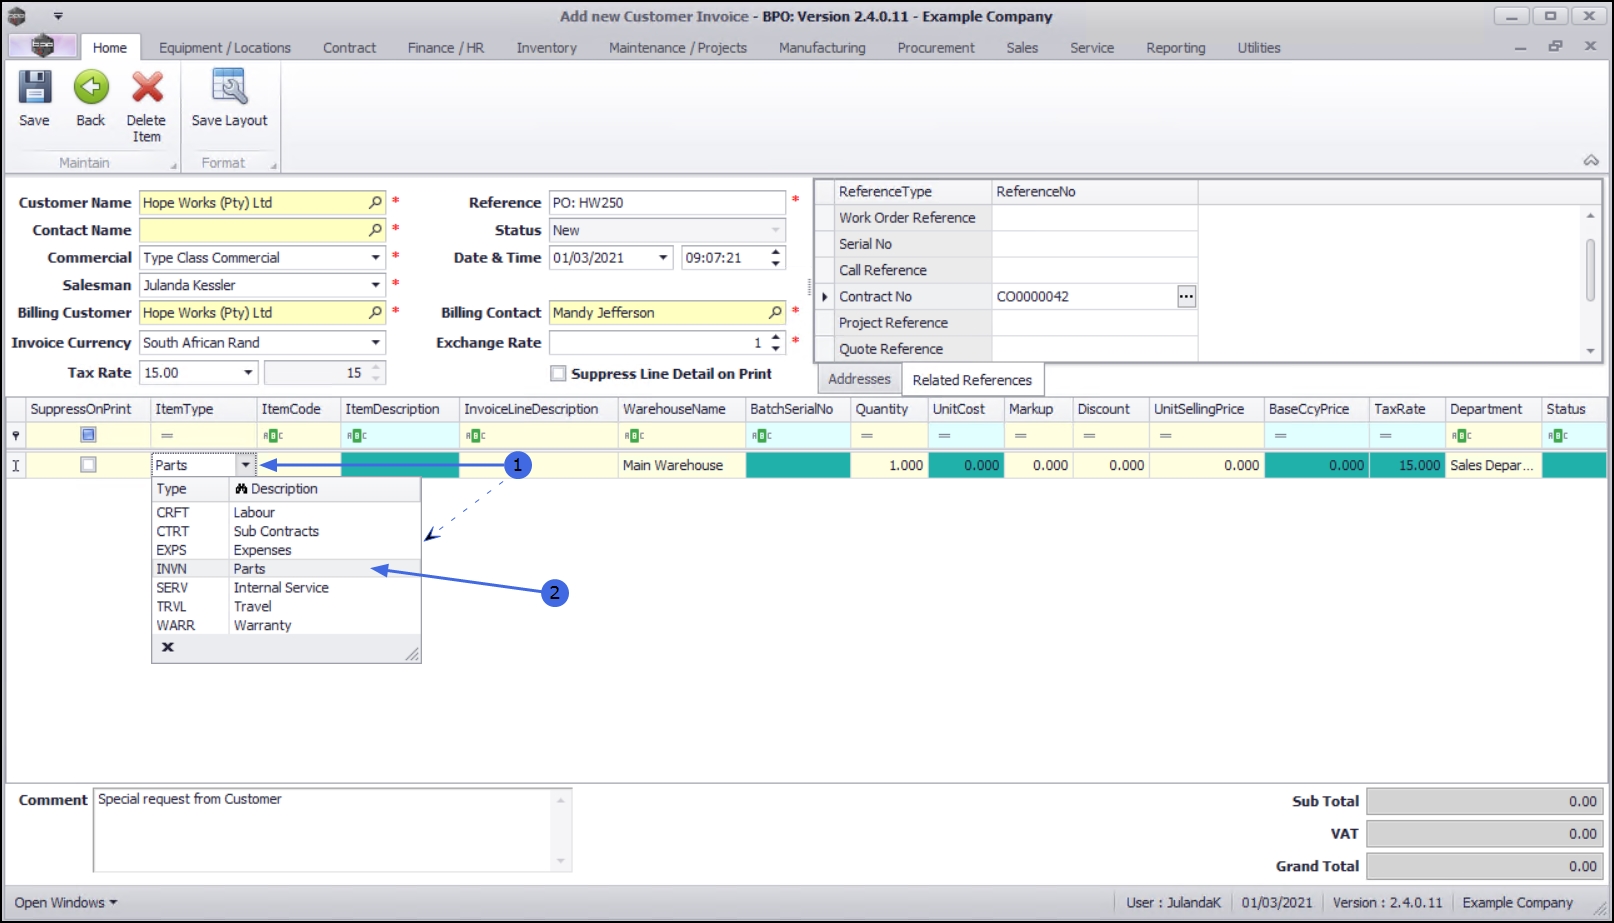This screenshot has height=923, width=1614.
Task: Click the red Delete Item icon
Action: 147,88
